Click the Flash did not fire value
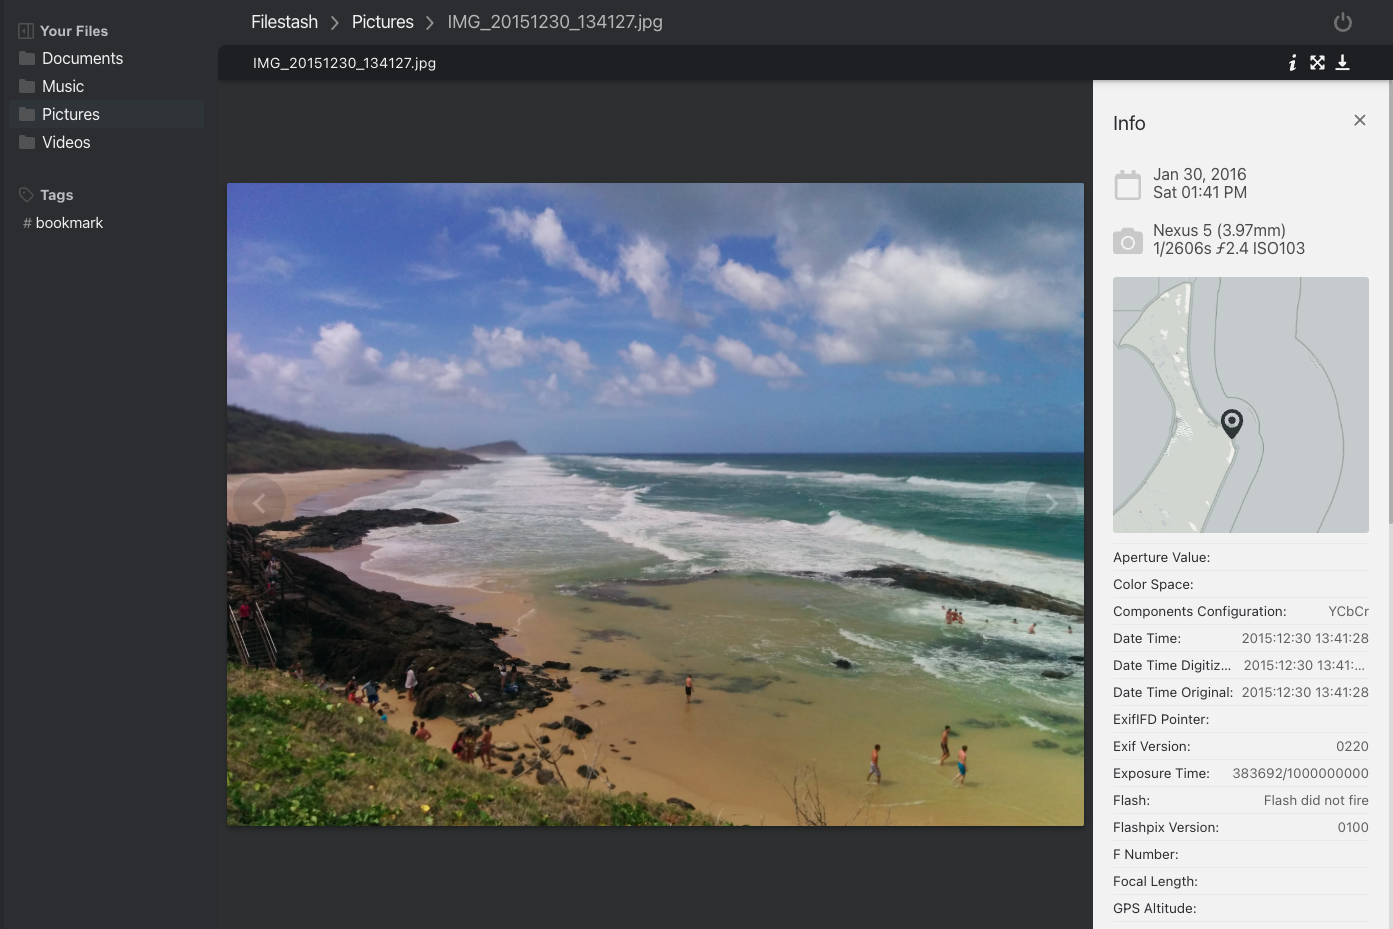The width and height of the screenshot is (1393, 929). (x=1316, y=800)
